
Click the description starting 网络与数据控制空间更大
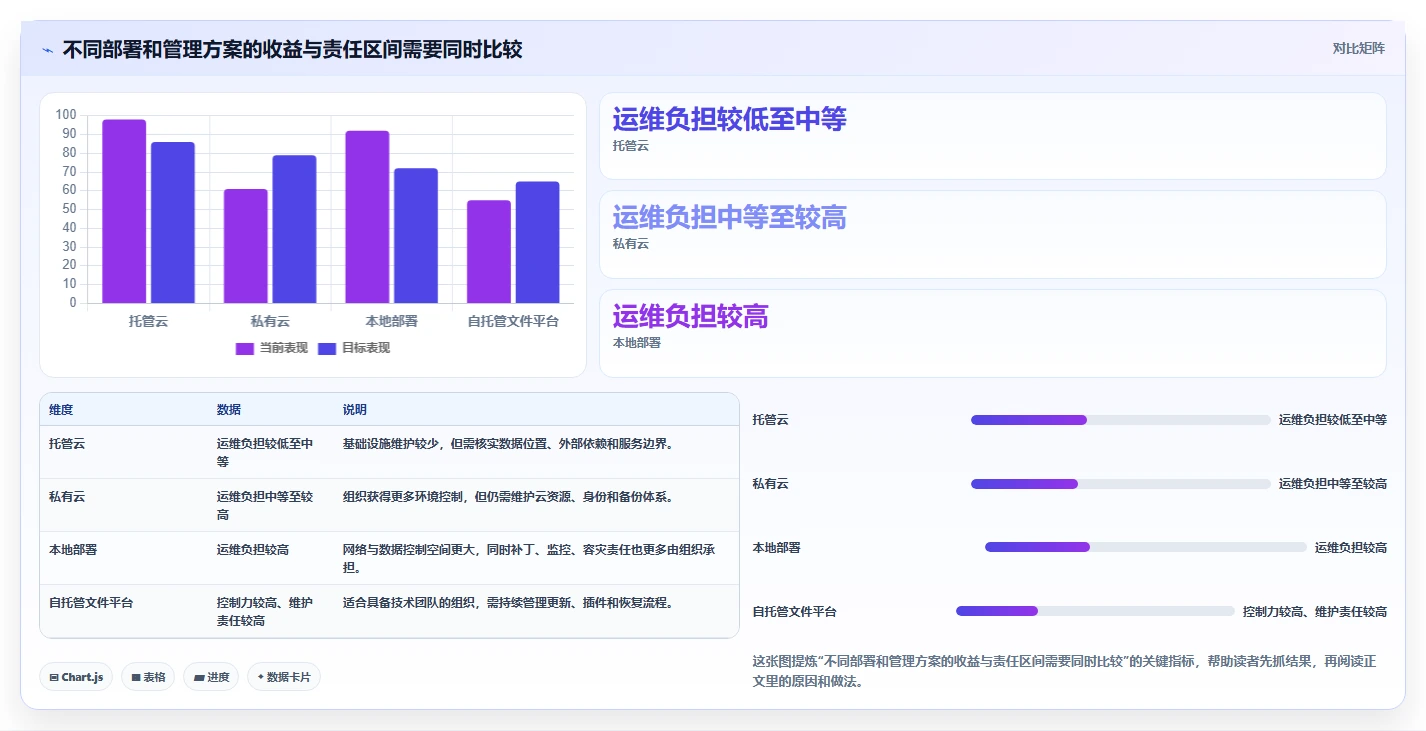pos(529,558)
